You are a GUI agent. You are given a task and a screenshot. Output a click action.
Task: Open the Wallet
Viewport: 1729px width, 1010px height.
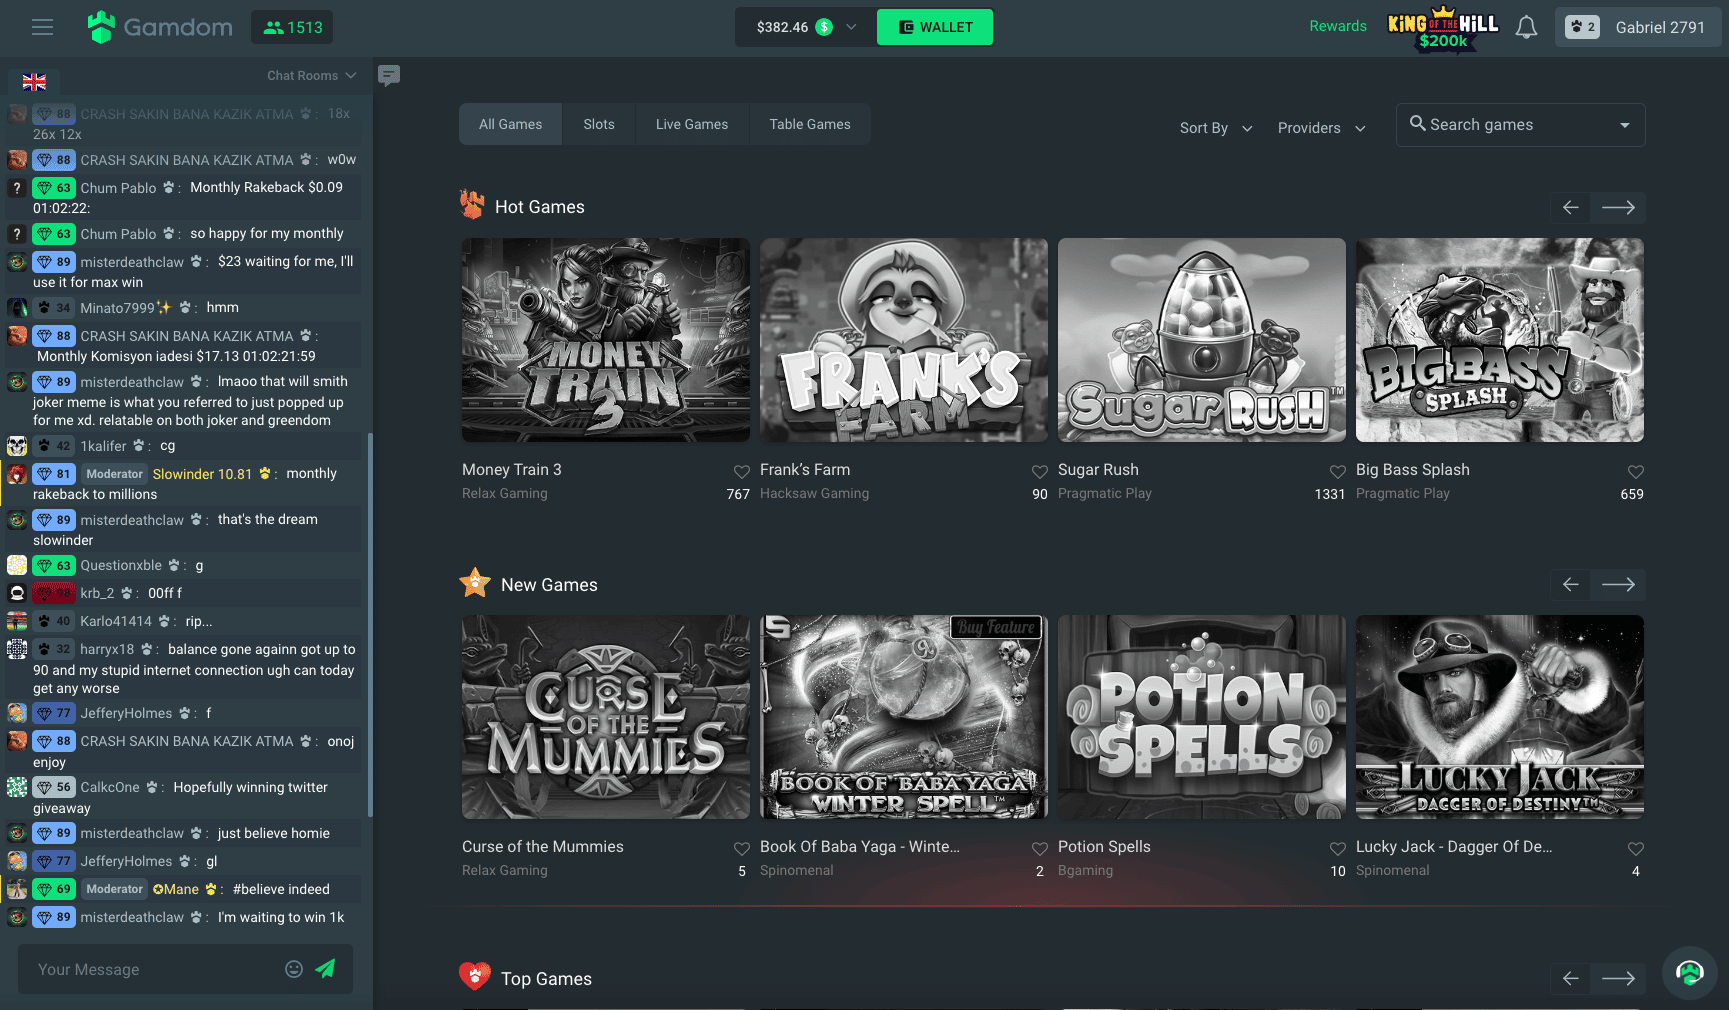point(935,27)
